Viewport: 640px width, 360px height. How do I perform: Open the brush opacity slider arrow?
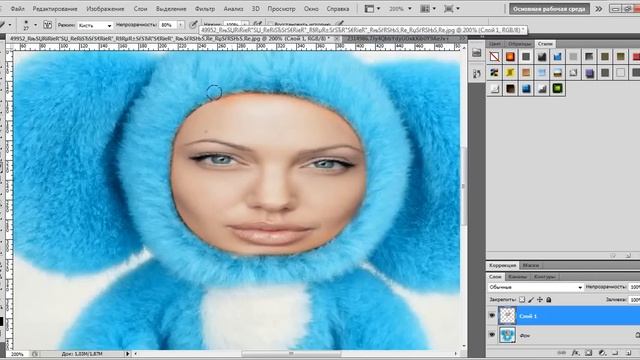pyautogui.click(x=180, y=25)
